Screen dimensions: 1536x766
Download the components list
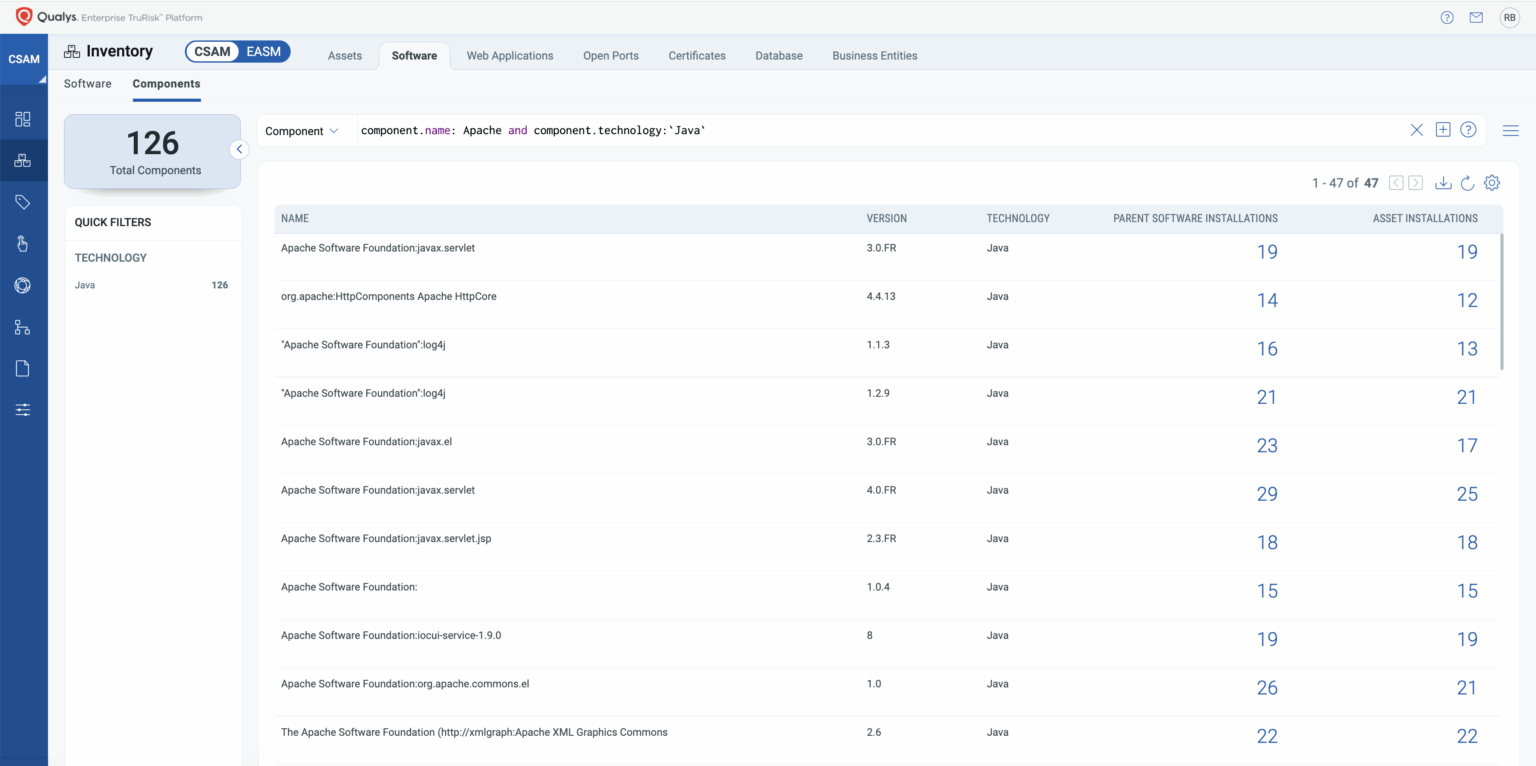(x=1443, y=183)
